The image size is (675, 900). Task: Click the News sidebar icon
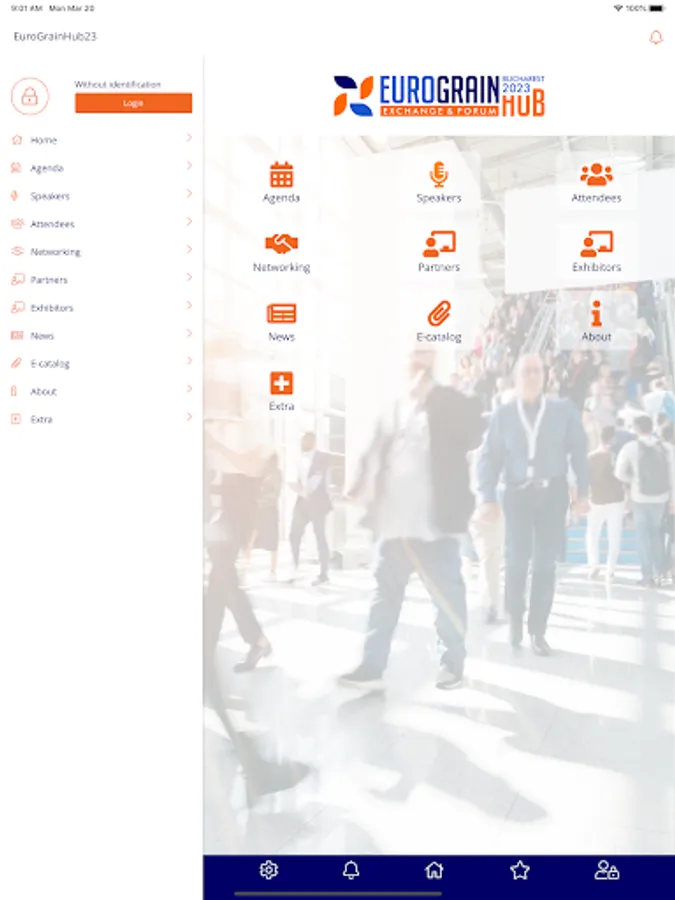(18, 335)
